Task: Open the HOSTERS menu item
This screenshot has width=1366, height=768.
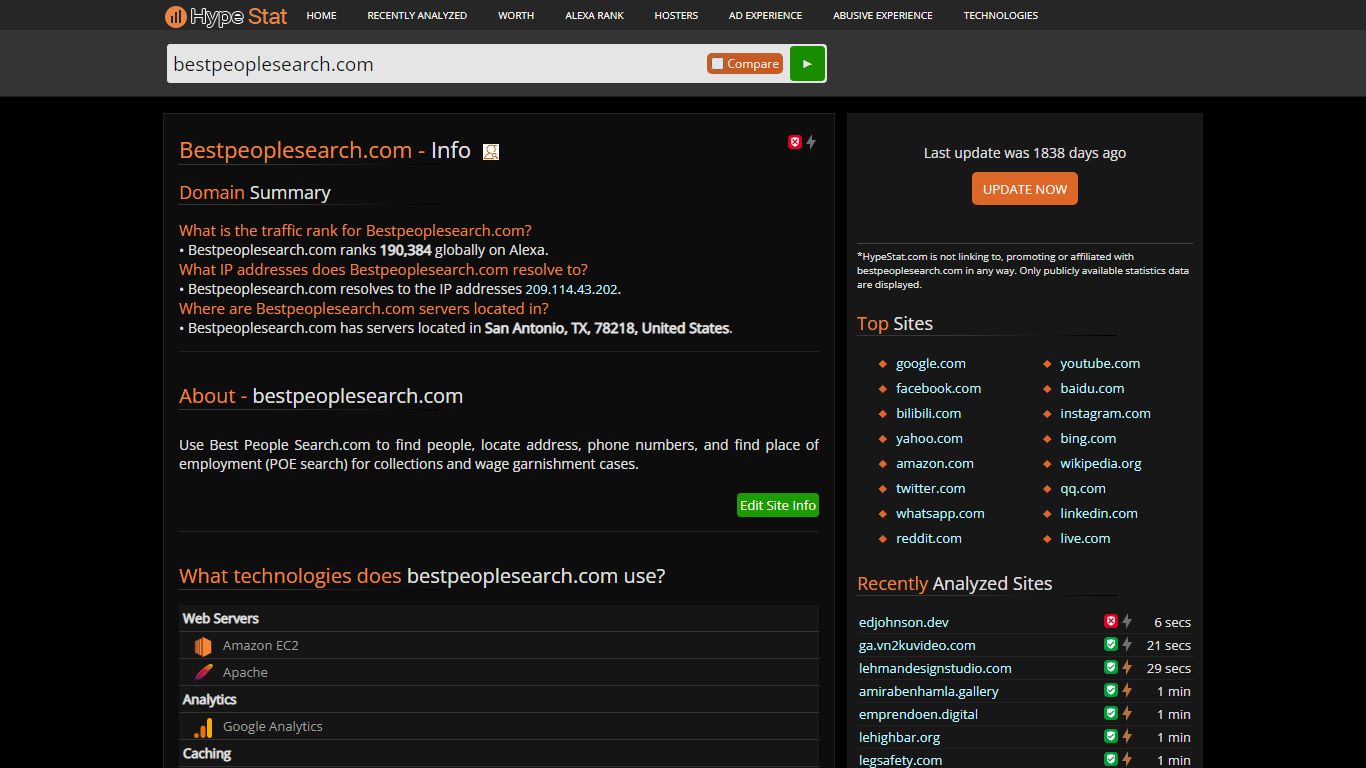Action: (x=676, y=16)
